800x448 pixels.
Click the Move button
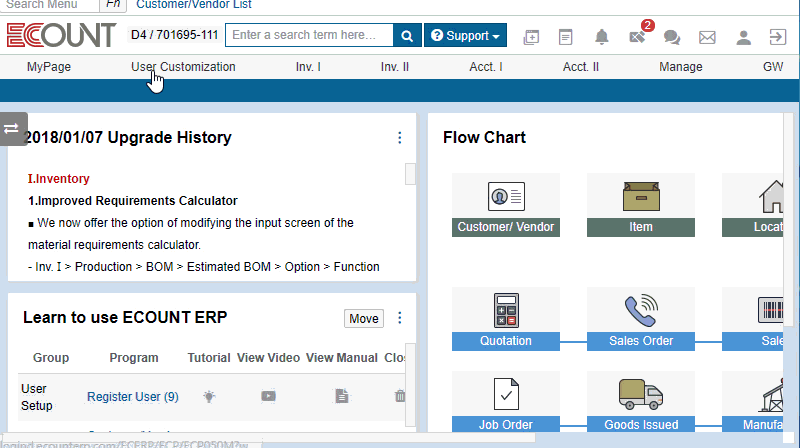click(364, 318)
